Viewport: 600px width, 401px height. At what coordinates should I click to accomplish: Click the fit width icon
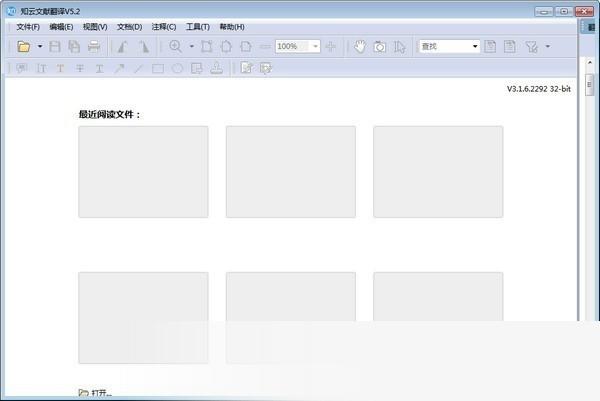(x=246, y=47)
